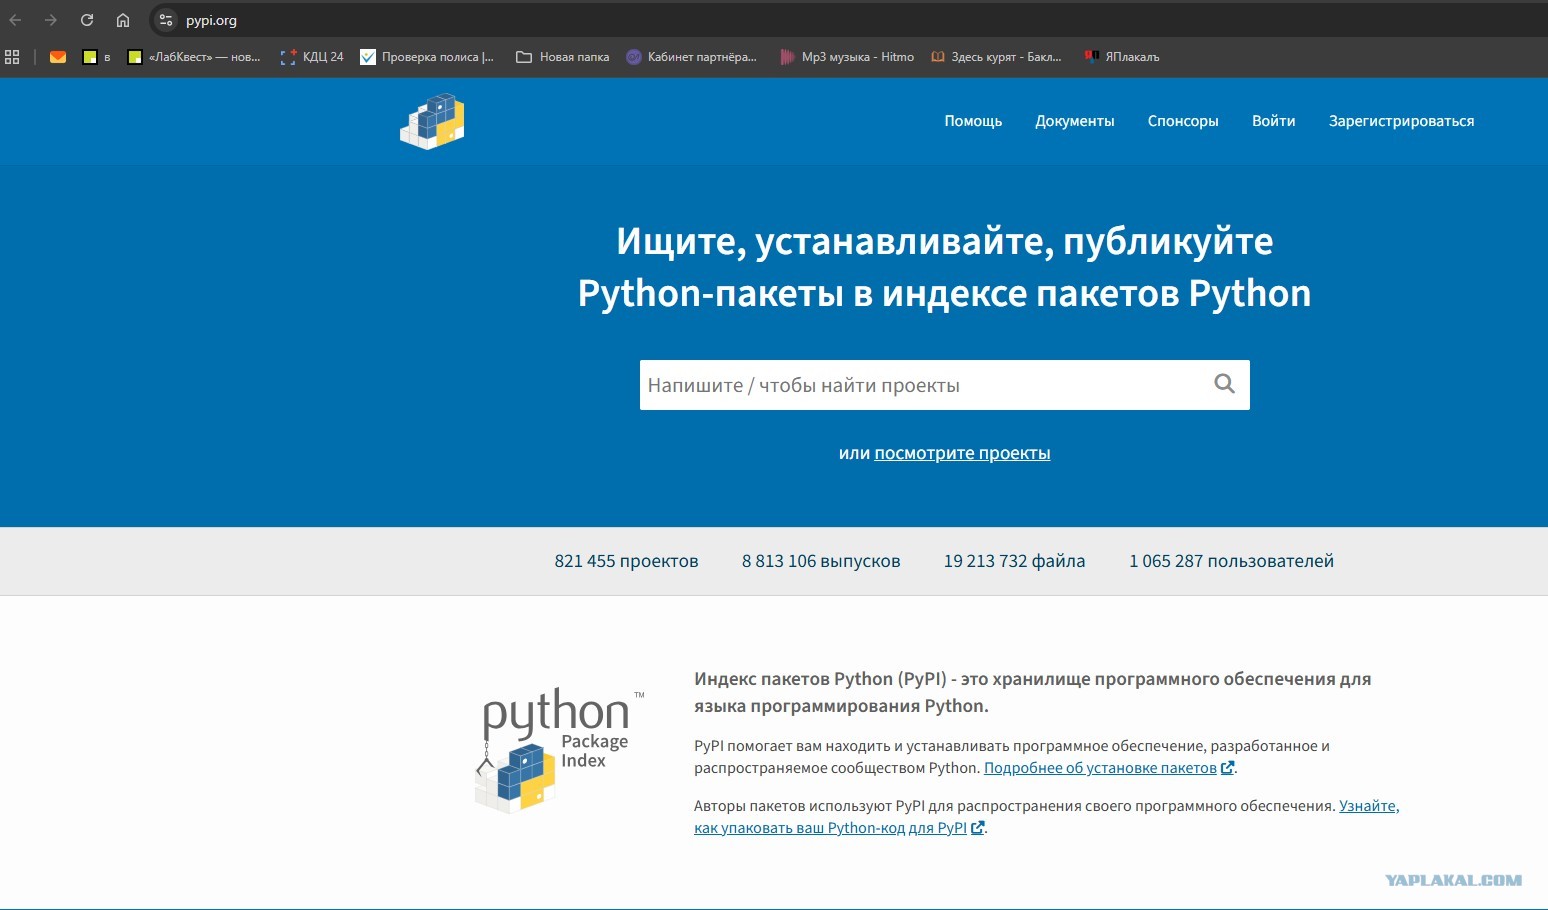
Task: Reload the pypi.org page
Action: [x=87, y=20]
